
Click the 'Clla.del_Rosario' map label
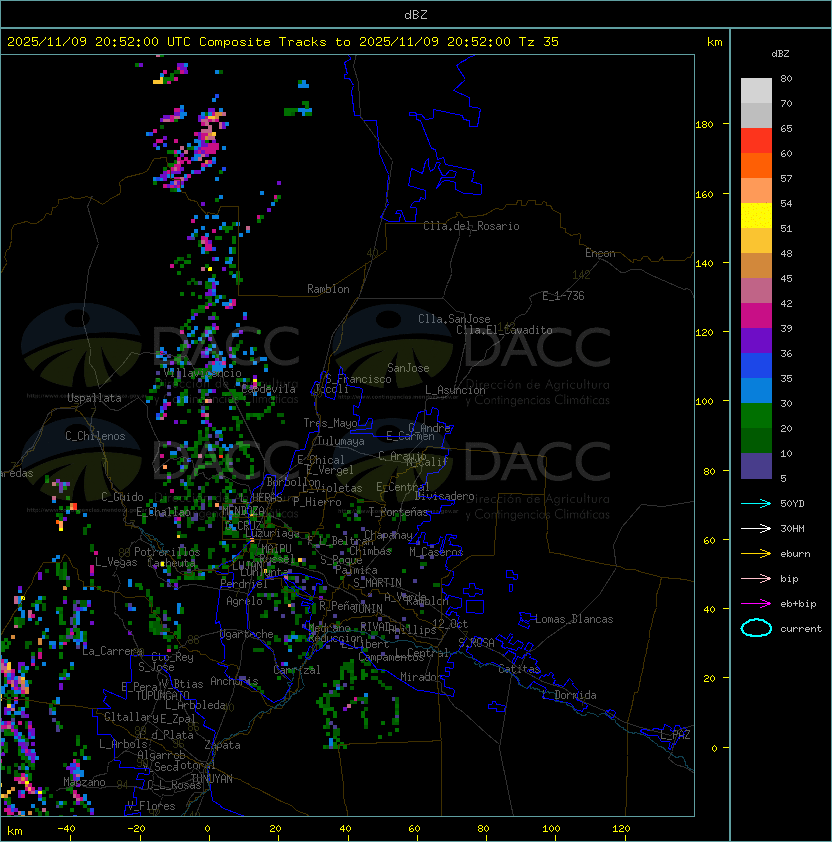pos(471,226)
